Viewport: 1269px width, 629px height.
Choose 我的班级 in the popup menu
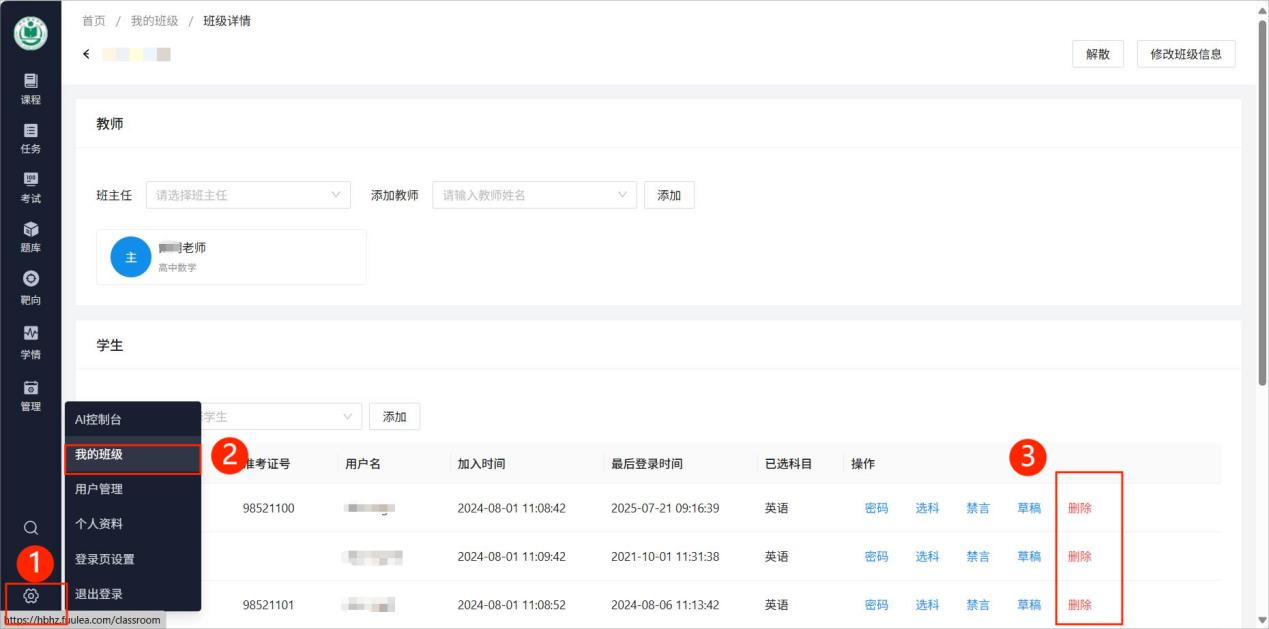[133, 455]
